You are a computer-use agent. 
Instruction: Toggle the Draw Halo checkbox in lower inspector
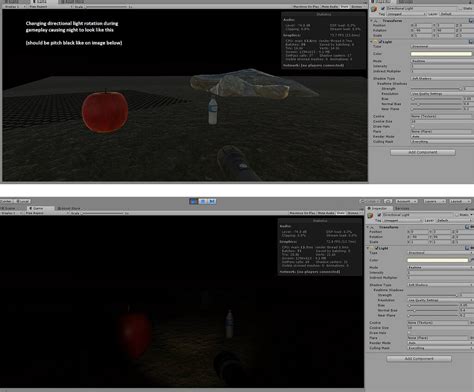pos(409,333)
